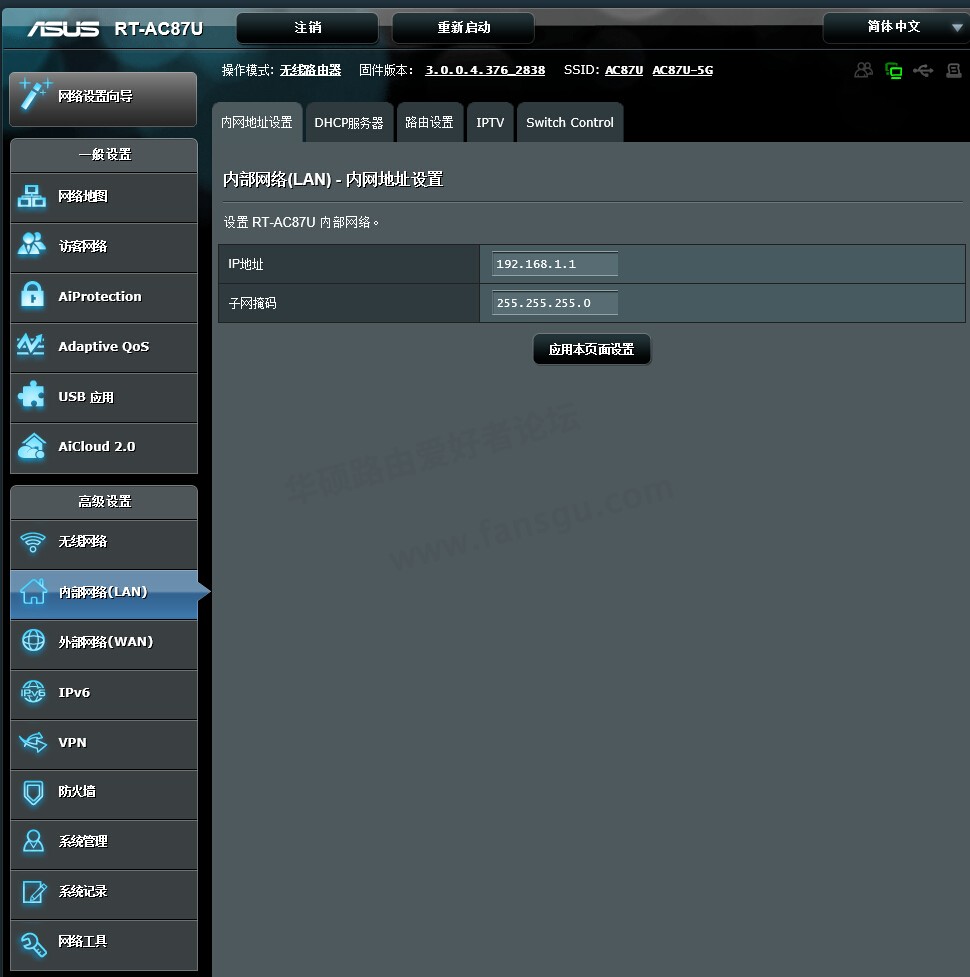Click the IP地址 field showing 192.168.1.1

554,264
